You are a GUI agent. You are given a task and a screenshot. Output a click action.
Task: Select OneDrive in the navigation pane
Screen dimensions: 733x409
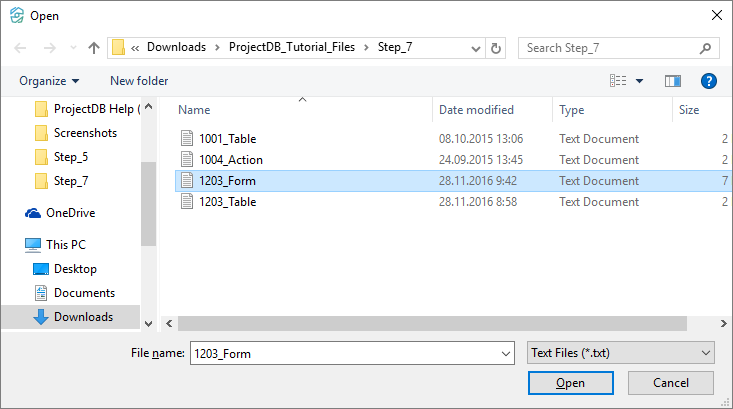pyautogui.click(x=69, y=212)
